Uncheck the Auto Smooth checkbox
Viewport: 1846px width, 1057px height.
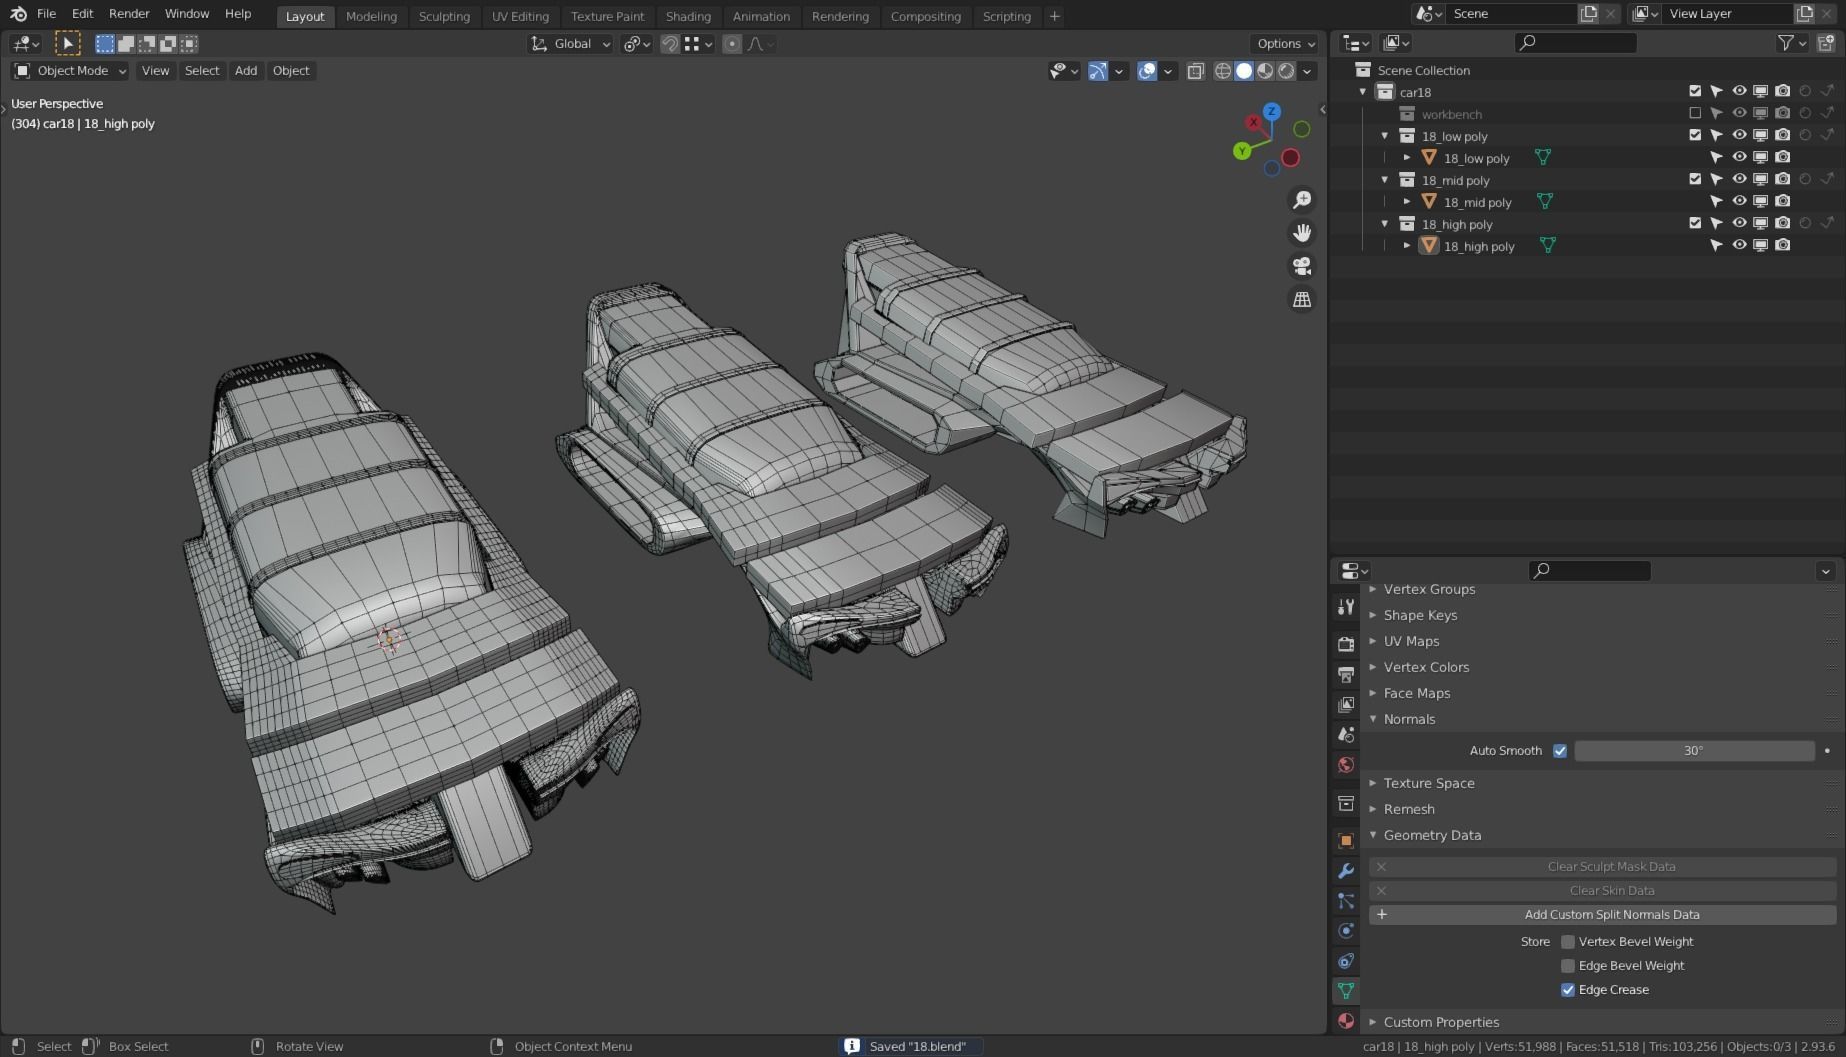[1559, 751]
